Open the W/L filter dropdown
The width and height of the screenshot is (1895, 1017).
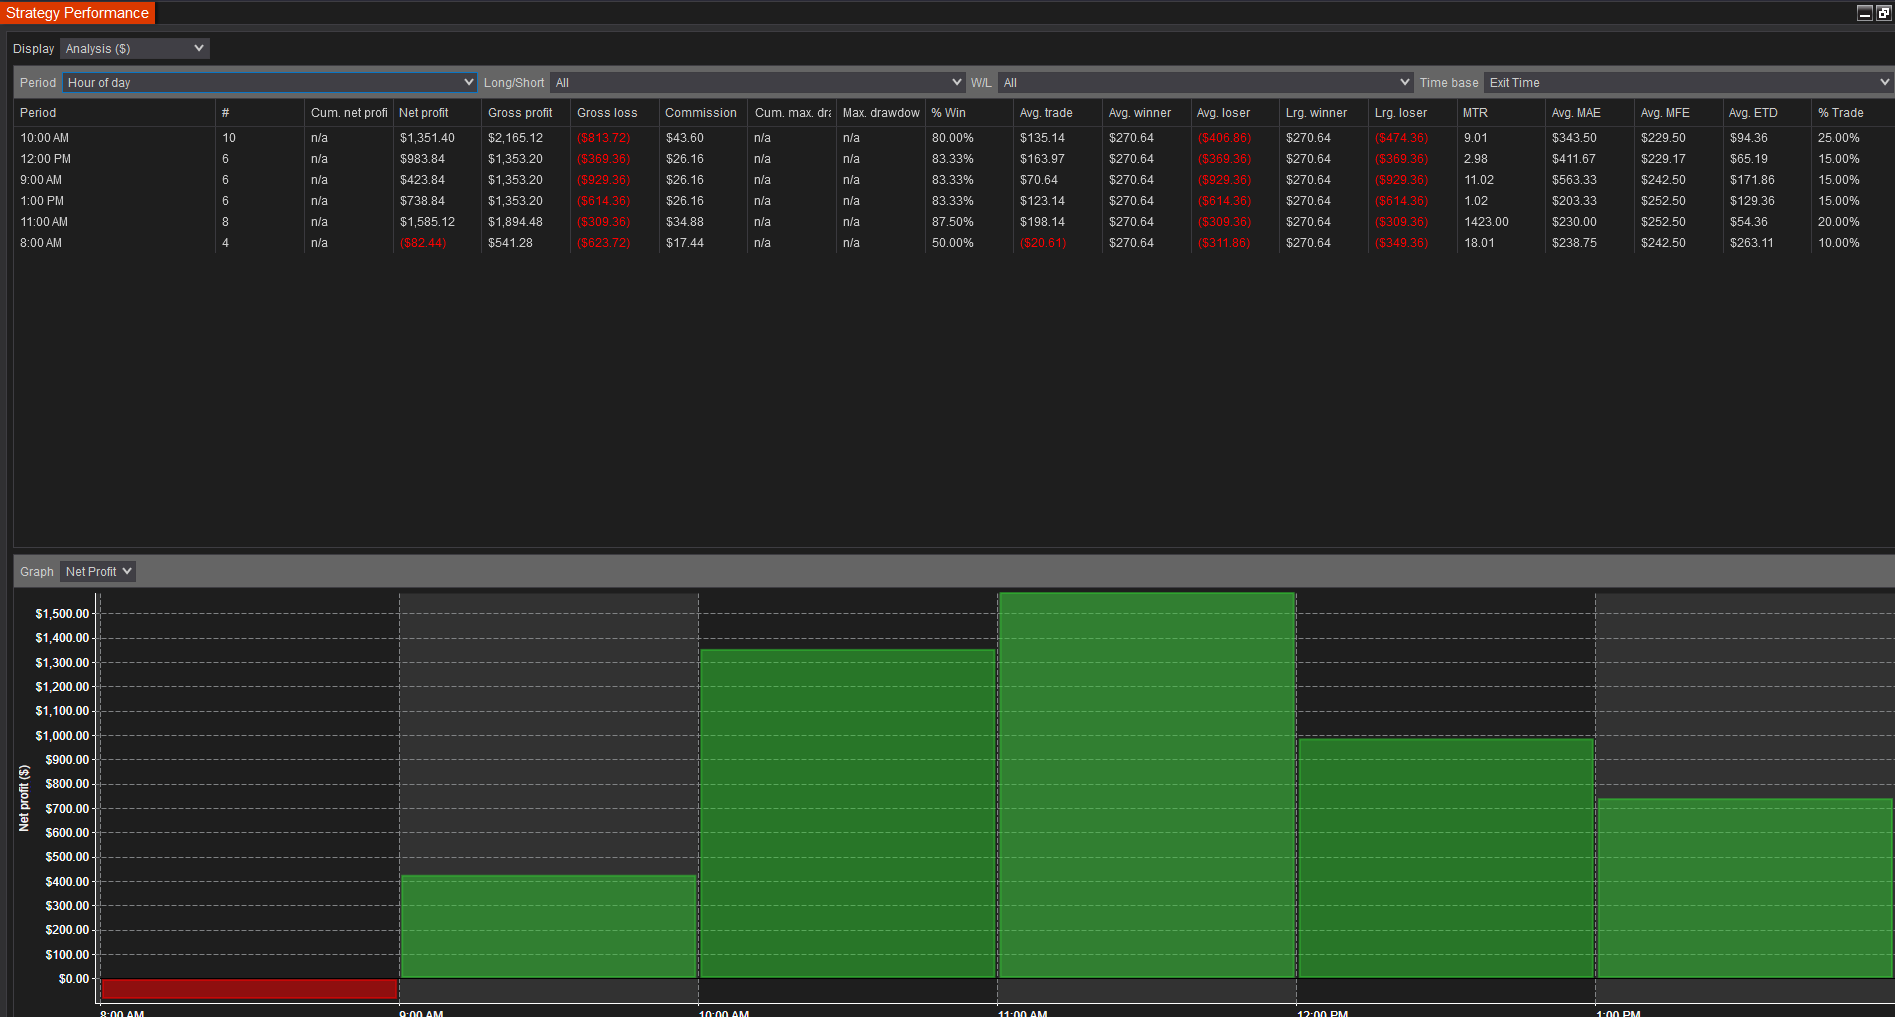click(1205, 82)
